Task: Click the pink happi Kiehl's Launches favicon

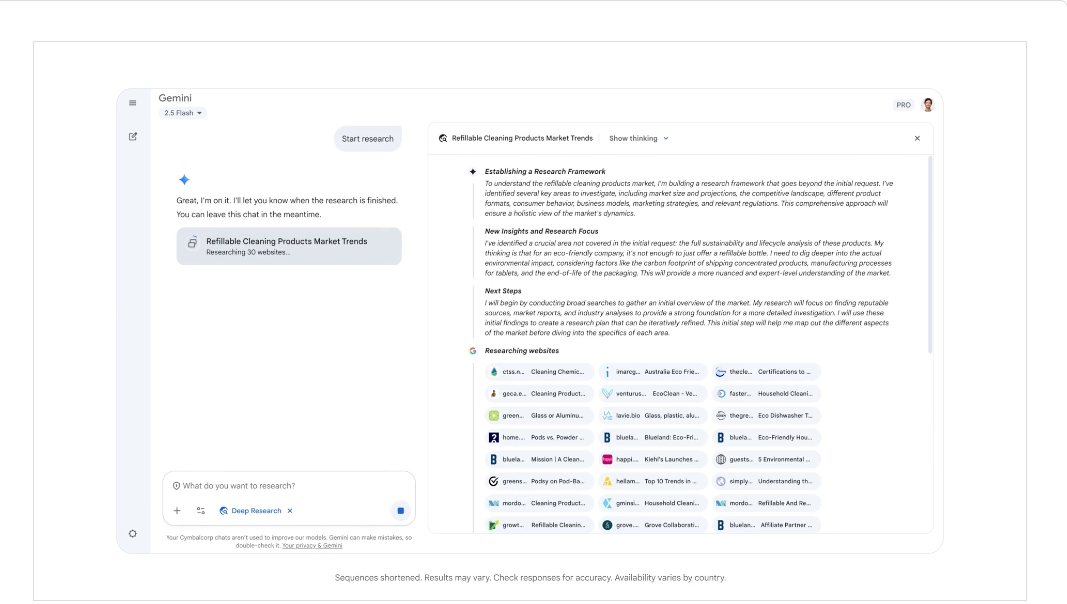Action: click(608, 460)
